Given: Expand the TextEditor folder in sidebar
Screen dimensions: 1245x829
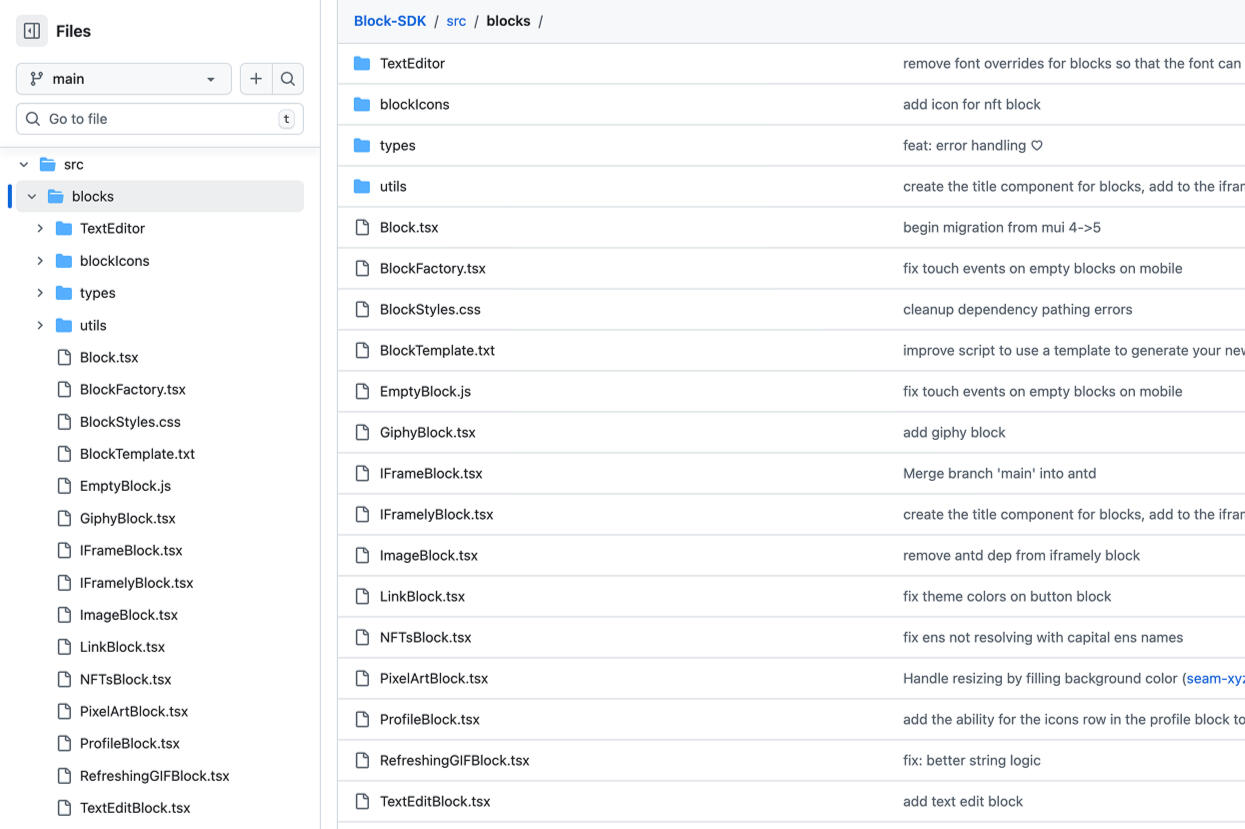Looking at the screenshot, I should pyautogui.click(x=40, y=228).
